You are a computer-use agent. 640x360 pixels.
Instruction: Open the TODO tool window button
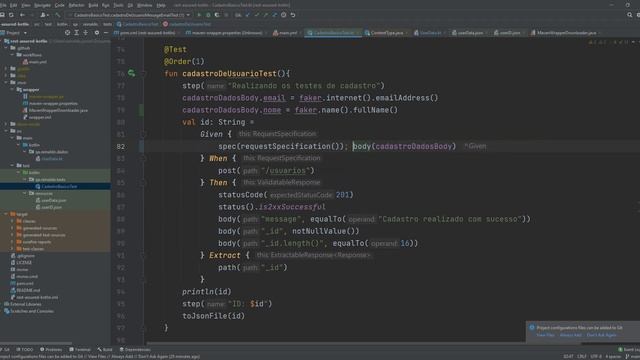coord(25,350)
